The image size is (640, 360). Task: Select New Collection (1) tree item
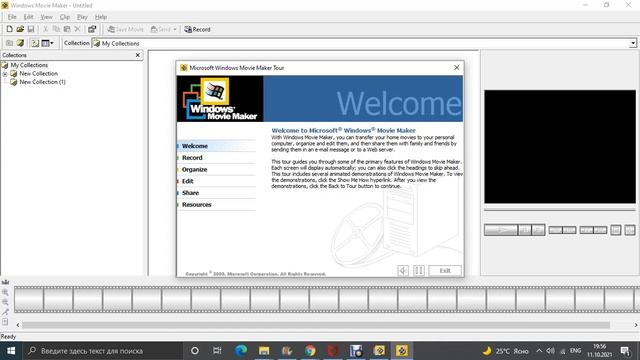[42, 82]
